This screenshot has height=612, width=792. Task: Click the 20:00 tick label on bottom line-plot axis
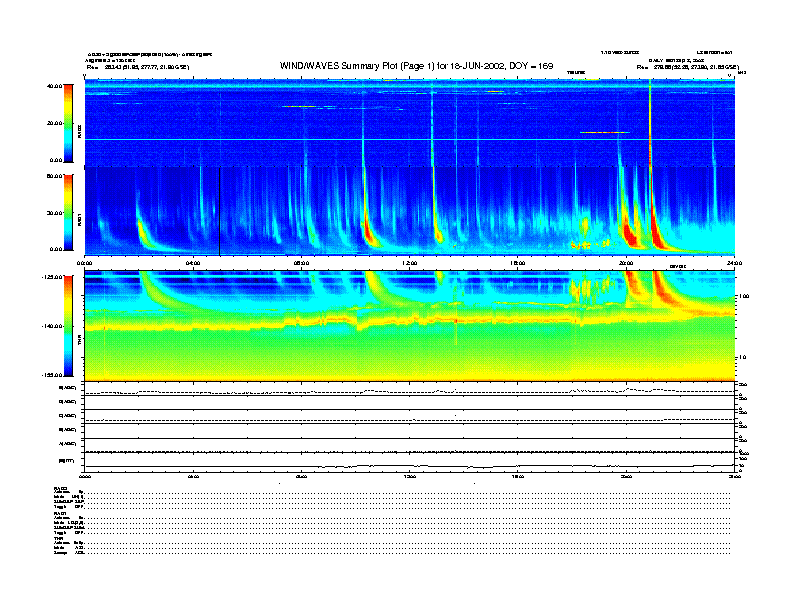tap(626, 476)
